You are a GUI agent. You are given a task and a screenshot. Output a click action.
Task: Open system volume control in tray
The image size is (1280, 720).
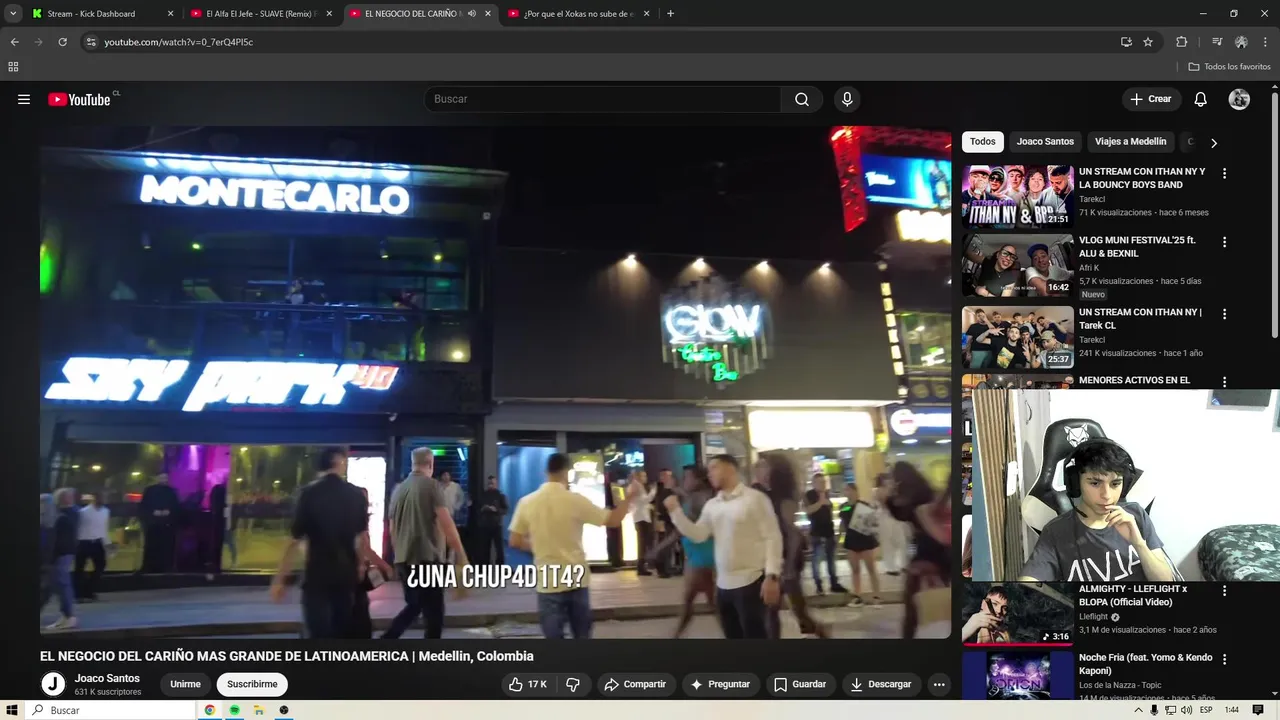[1186, 710]
